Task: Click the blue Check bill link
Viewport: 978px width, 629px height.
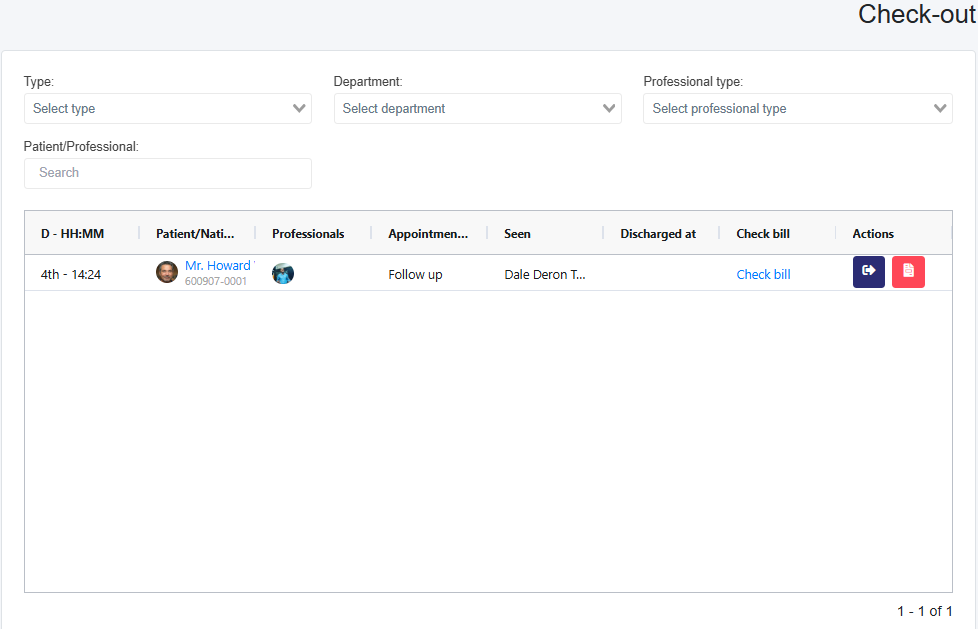Action: (763, 274)
